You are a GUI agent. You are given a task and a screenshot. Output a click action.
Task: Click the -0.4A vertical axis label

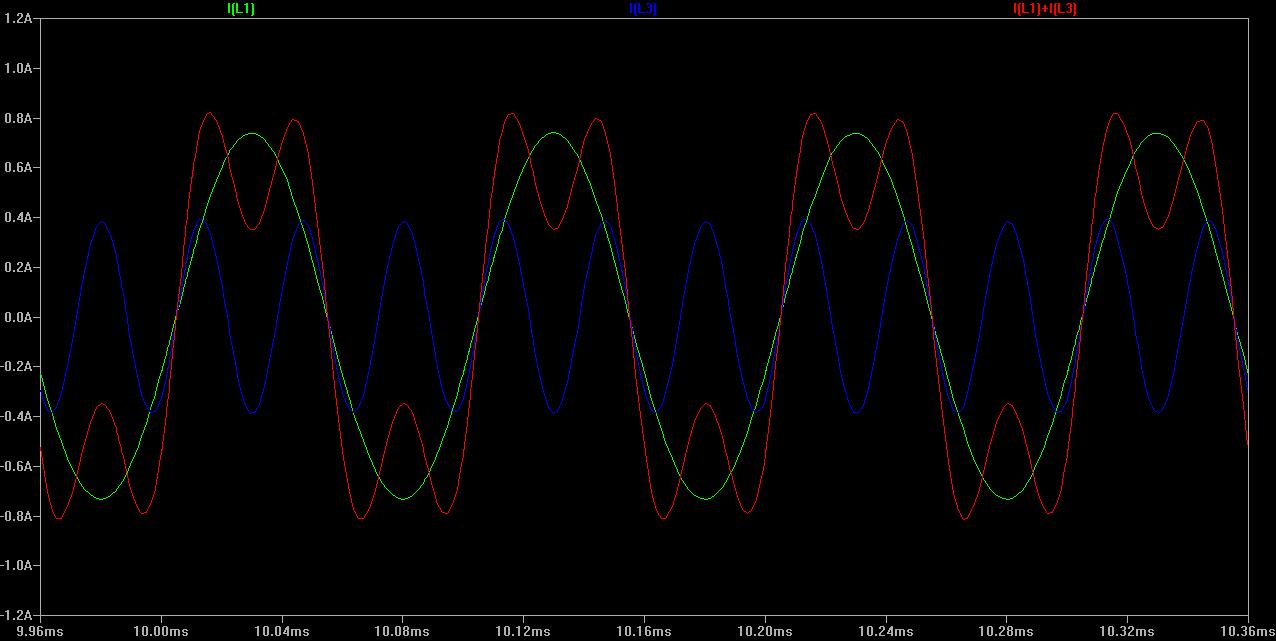(x=18, y=417)
